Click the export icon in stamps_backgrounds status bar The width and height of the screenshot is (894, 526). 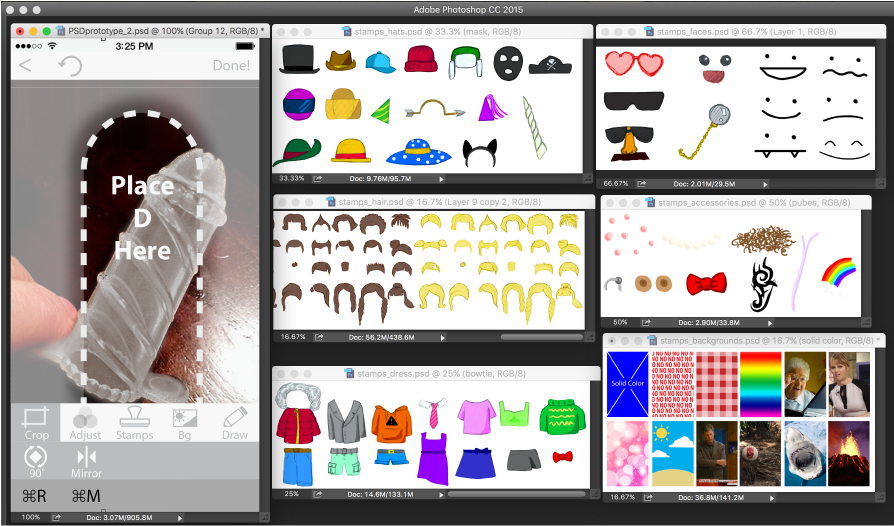(648, 498)
